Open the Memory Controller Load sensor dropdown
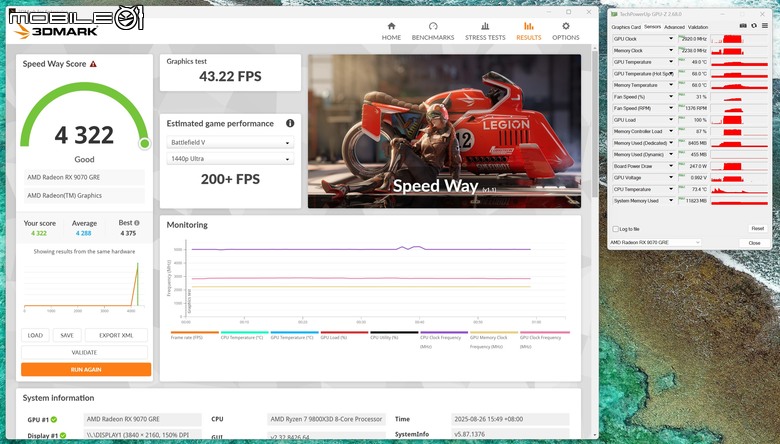This screenshot has height=444, width=780. click(671, 132)
